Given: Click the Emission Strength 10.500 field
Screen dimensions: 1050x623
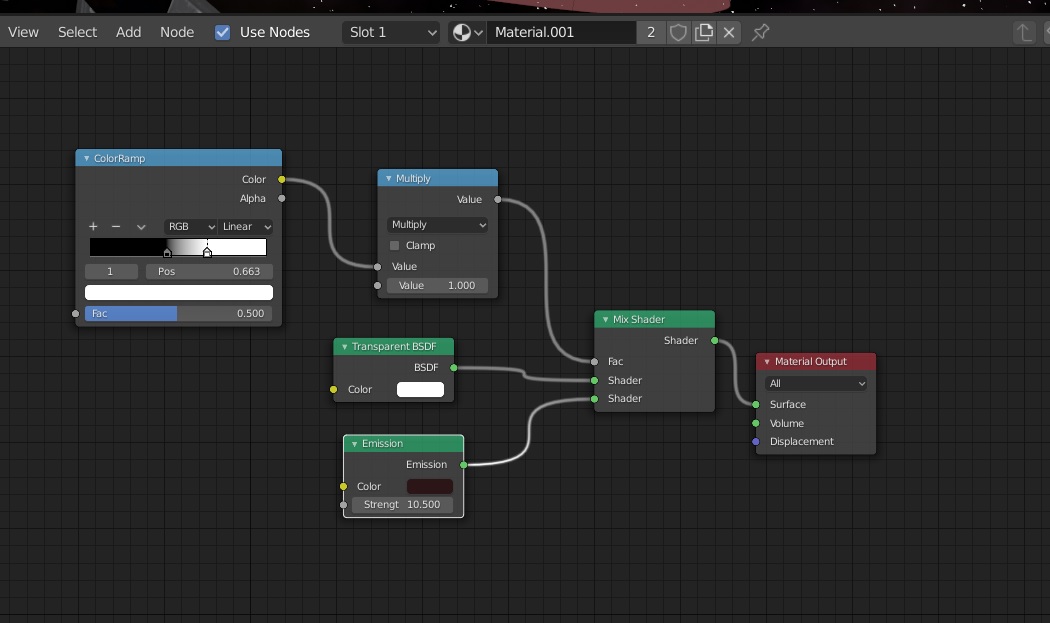Looking at the screenshot, I should pyautogui.click(x=402, y=504).
